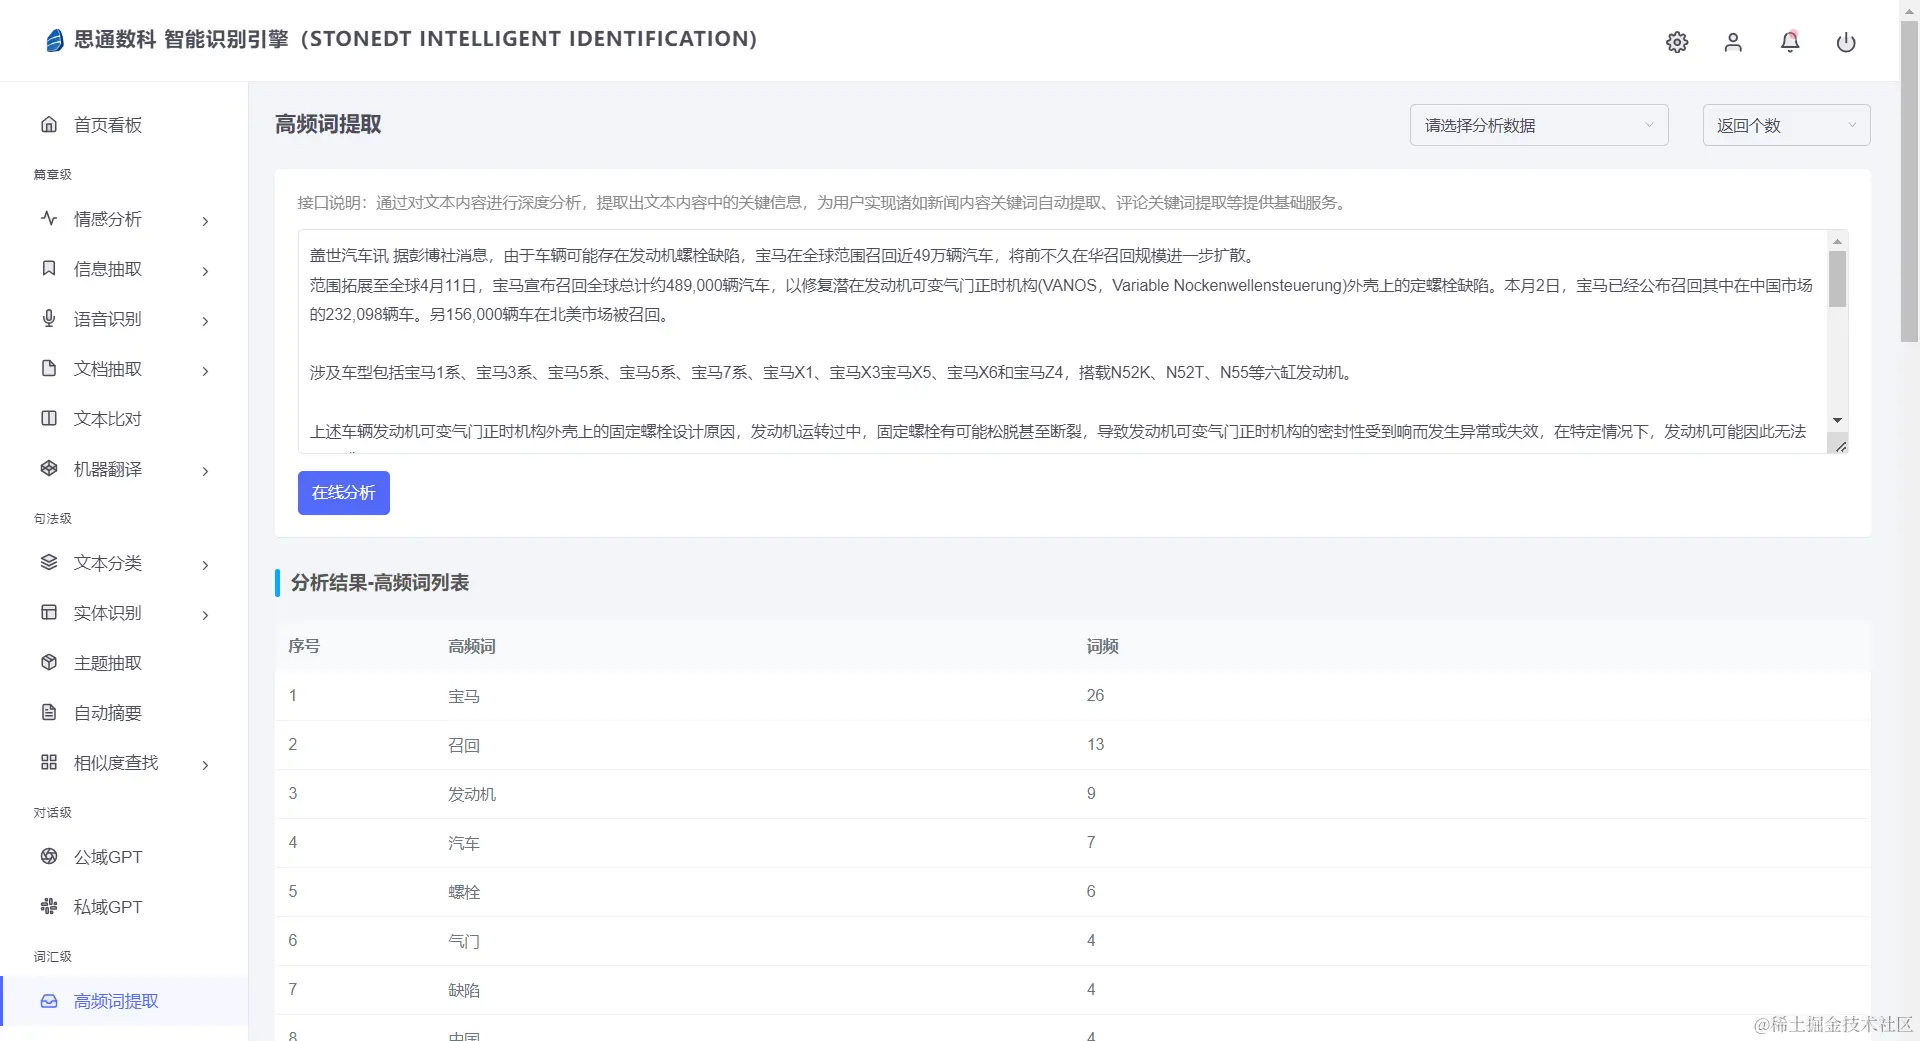This screenshot has height=1041, width=1920.
Task: View notifications with the bell icon
Action: [1790, 42]
